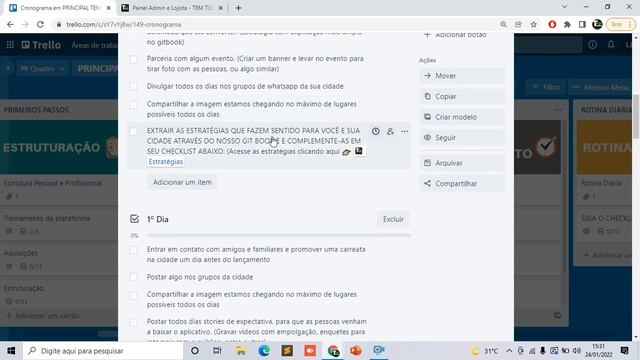Click Excluir next to 1º Dia
Image resolution: width=640 pixels, height=360 pixels.
tap(393, 219)
